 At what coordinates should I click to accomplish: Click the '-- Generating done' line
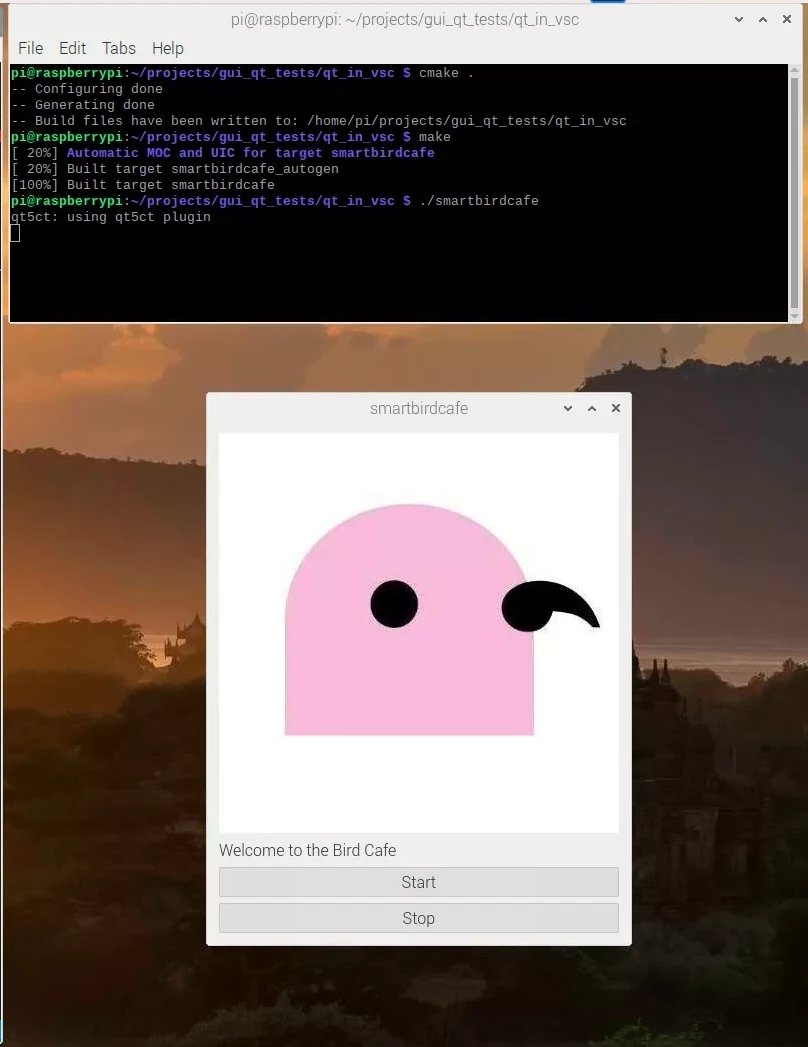point(83,105)
